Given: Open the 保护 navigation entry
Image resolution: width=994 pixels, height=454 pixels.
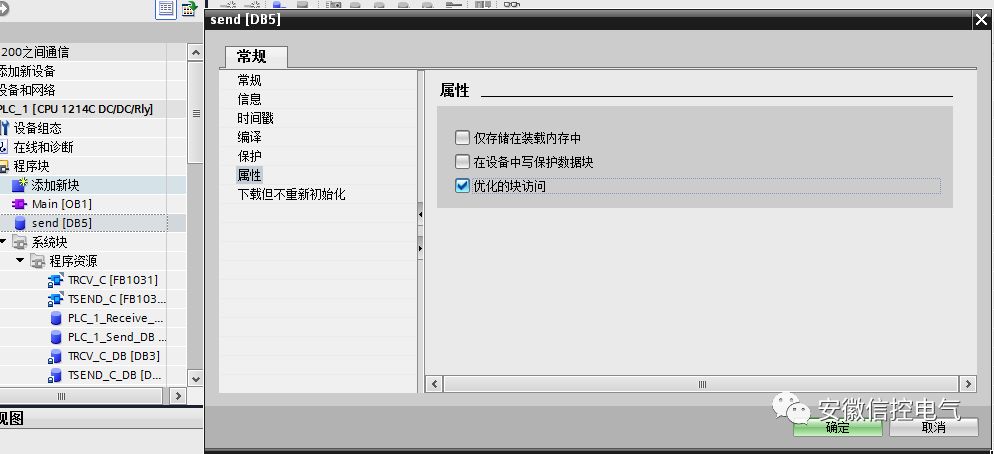Looking at the screenshot, I should 250,156.
